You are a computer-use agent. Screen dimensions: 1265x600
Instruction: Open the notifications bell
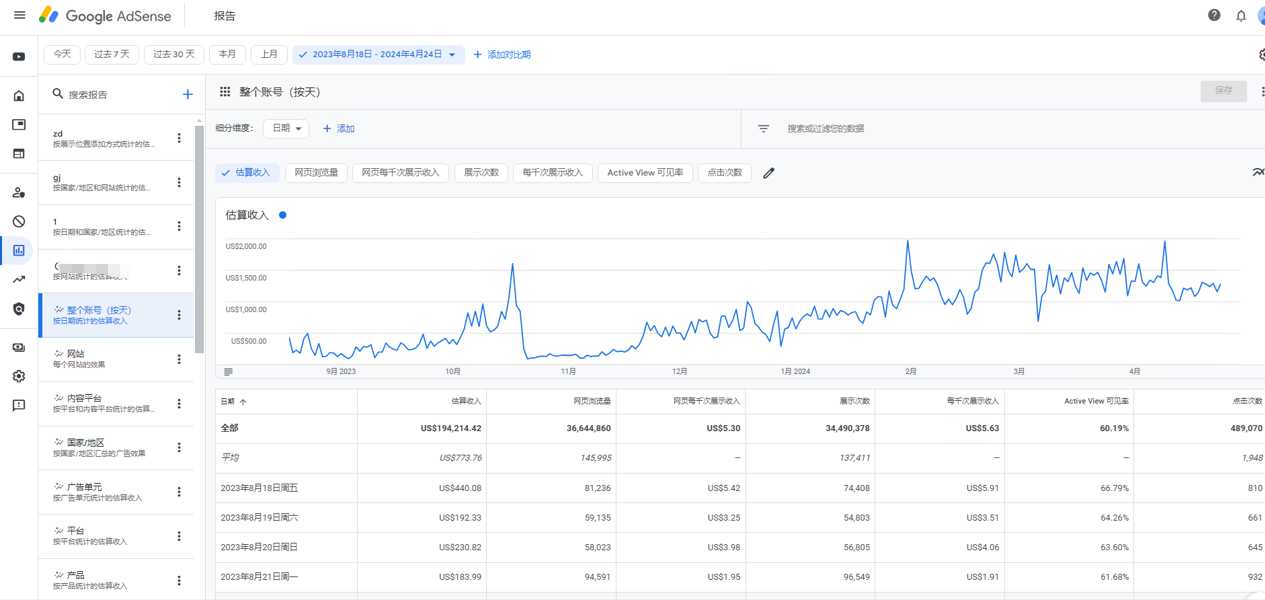1241,16
